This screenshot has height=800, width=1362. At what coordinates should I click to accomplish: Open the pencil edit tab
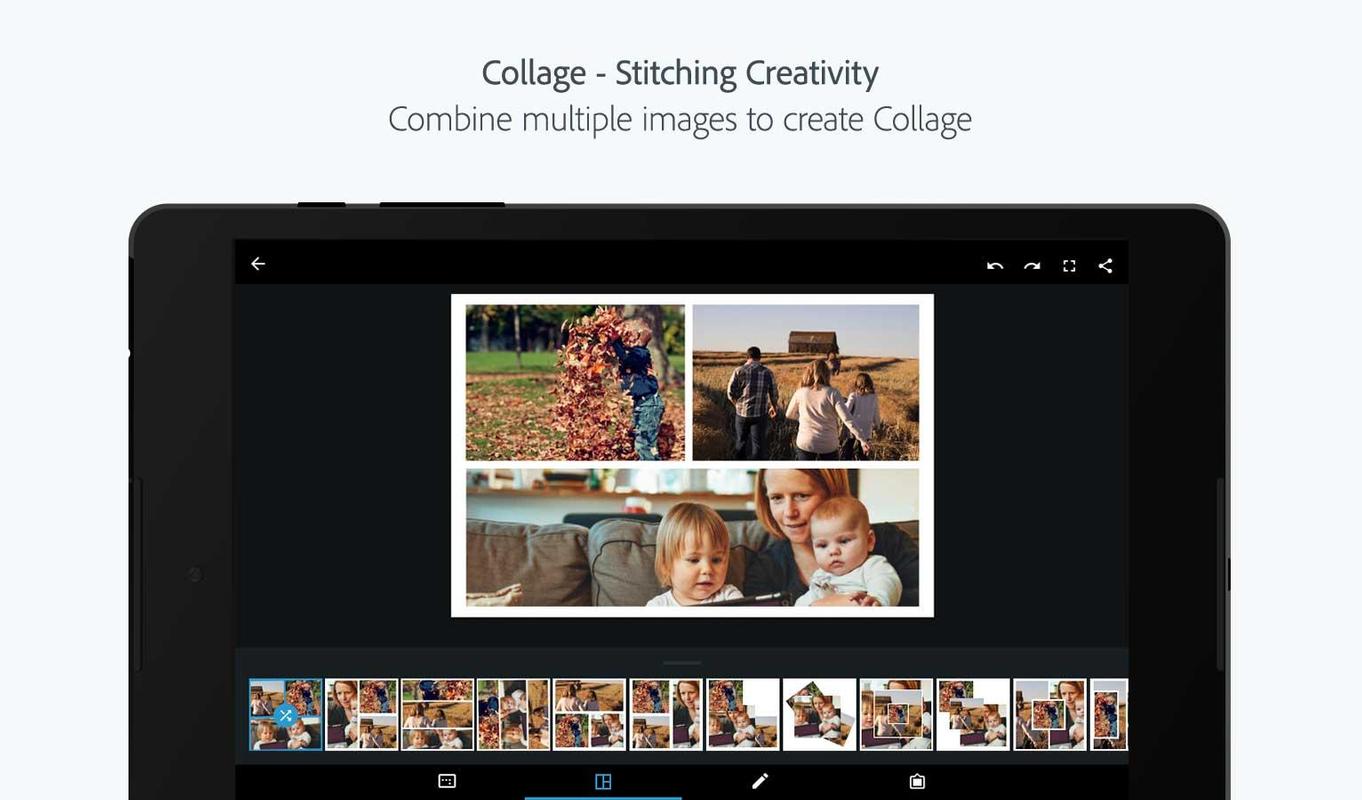pyautogui.click(x=760, y=781)
